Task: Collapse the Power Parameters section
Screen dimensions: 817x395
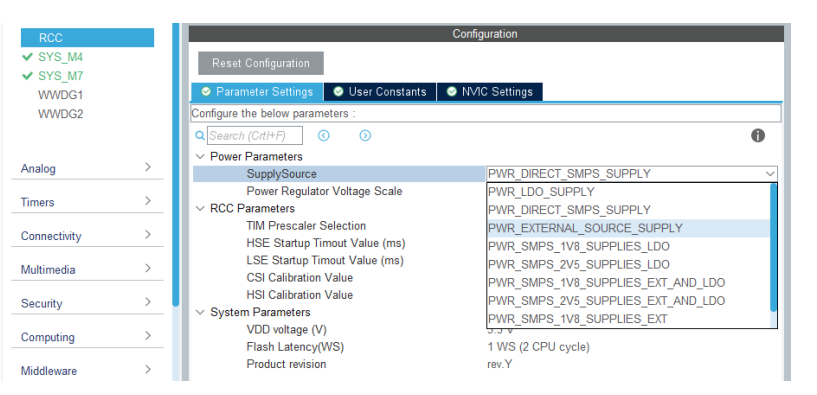Action: pos(200,156)
